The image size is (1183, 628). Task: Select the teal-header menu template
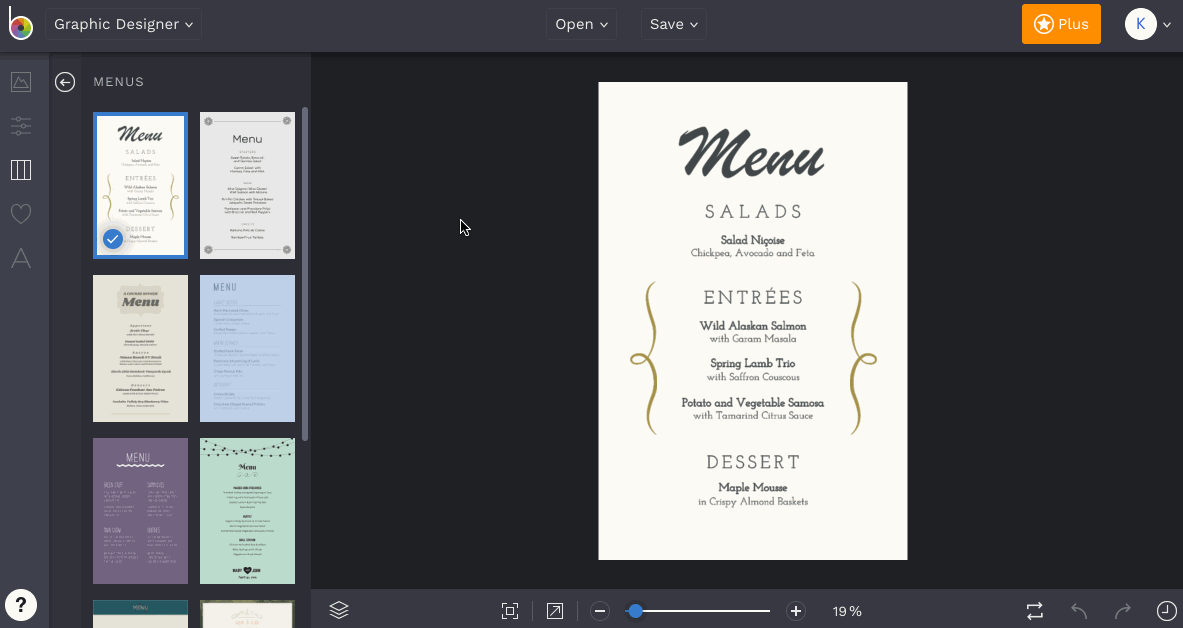coord(140,614)
